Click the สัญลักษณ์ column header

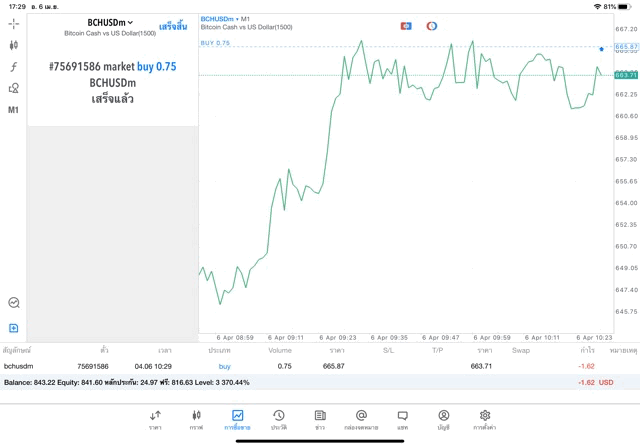point(17,350)
